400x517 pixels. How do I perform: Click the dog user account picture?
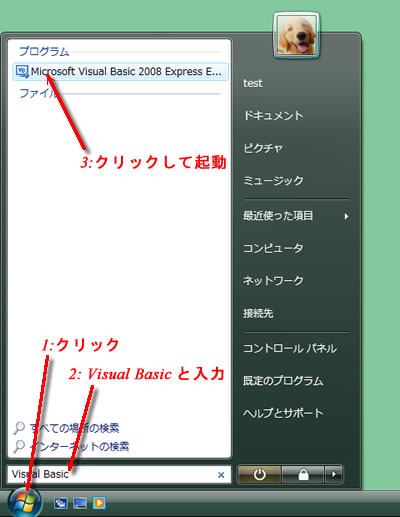point(296,36)
